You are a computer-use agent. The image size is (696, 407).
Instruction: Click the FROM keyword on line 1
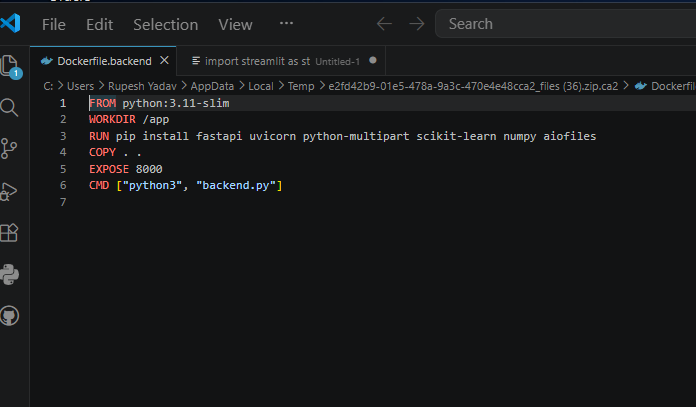click(x=103, y=103)
